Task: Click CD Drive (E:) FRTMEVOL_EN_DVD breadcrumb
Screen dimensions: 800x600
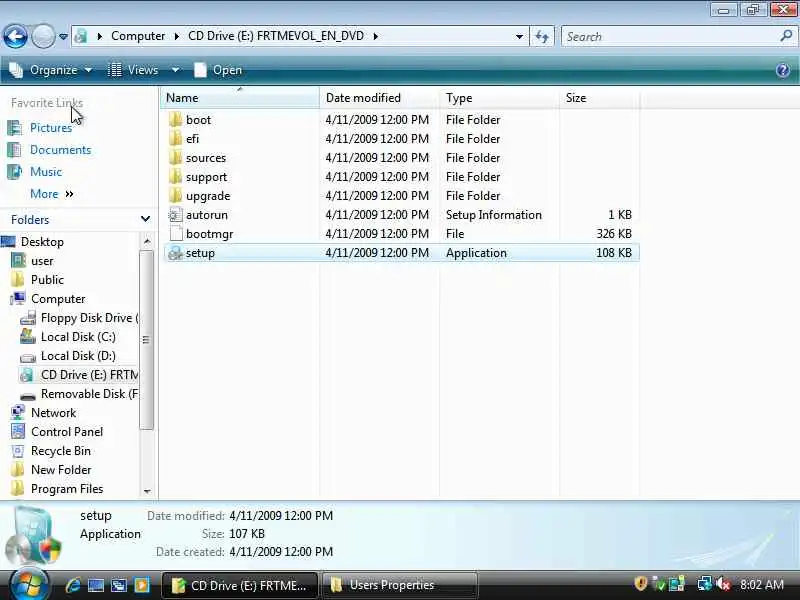Action: coord(276,36)
